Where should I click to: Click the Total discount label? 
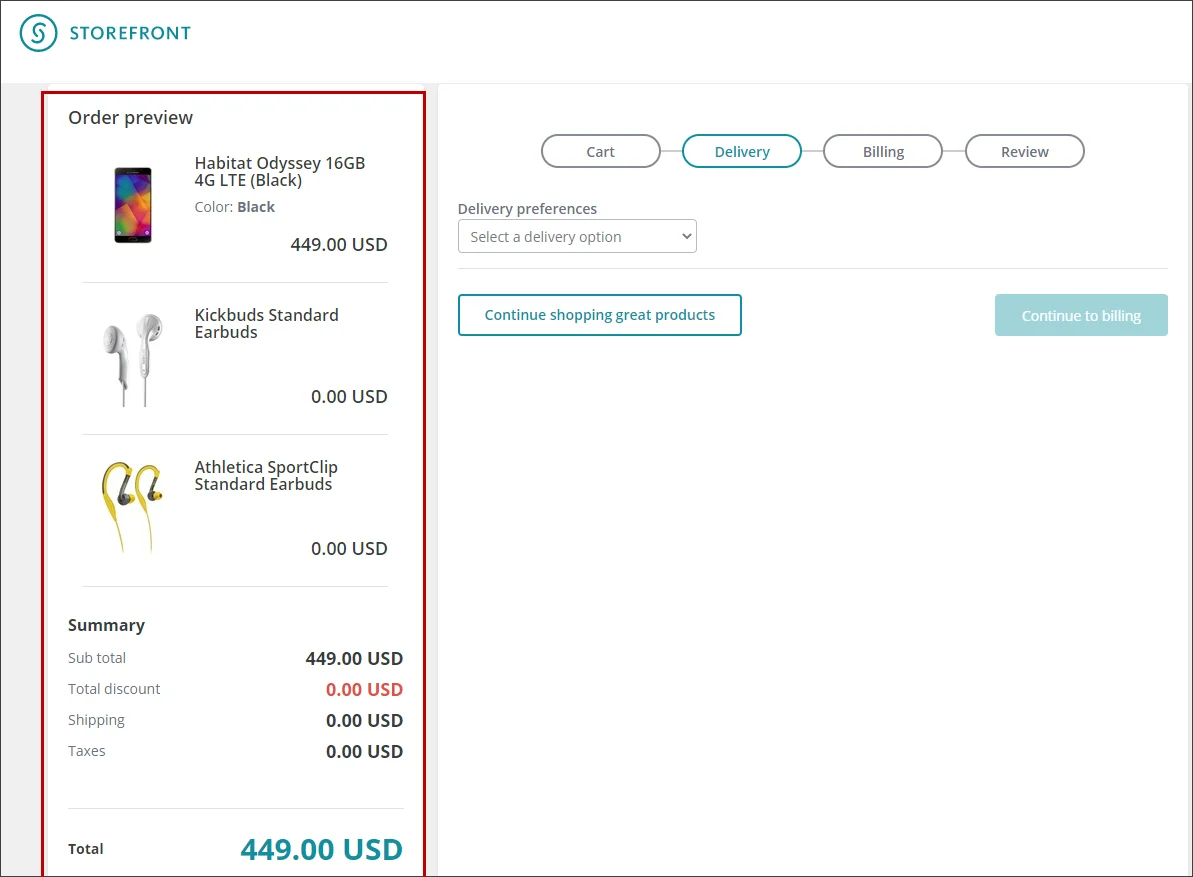[x=114, y=689]
